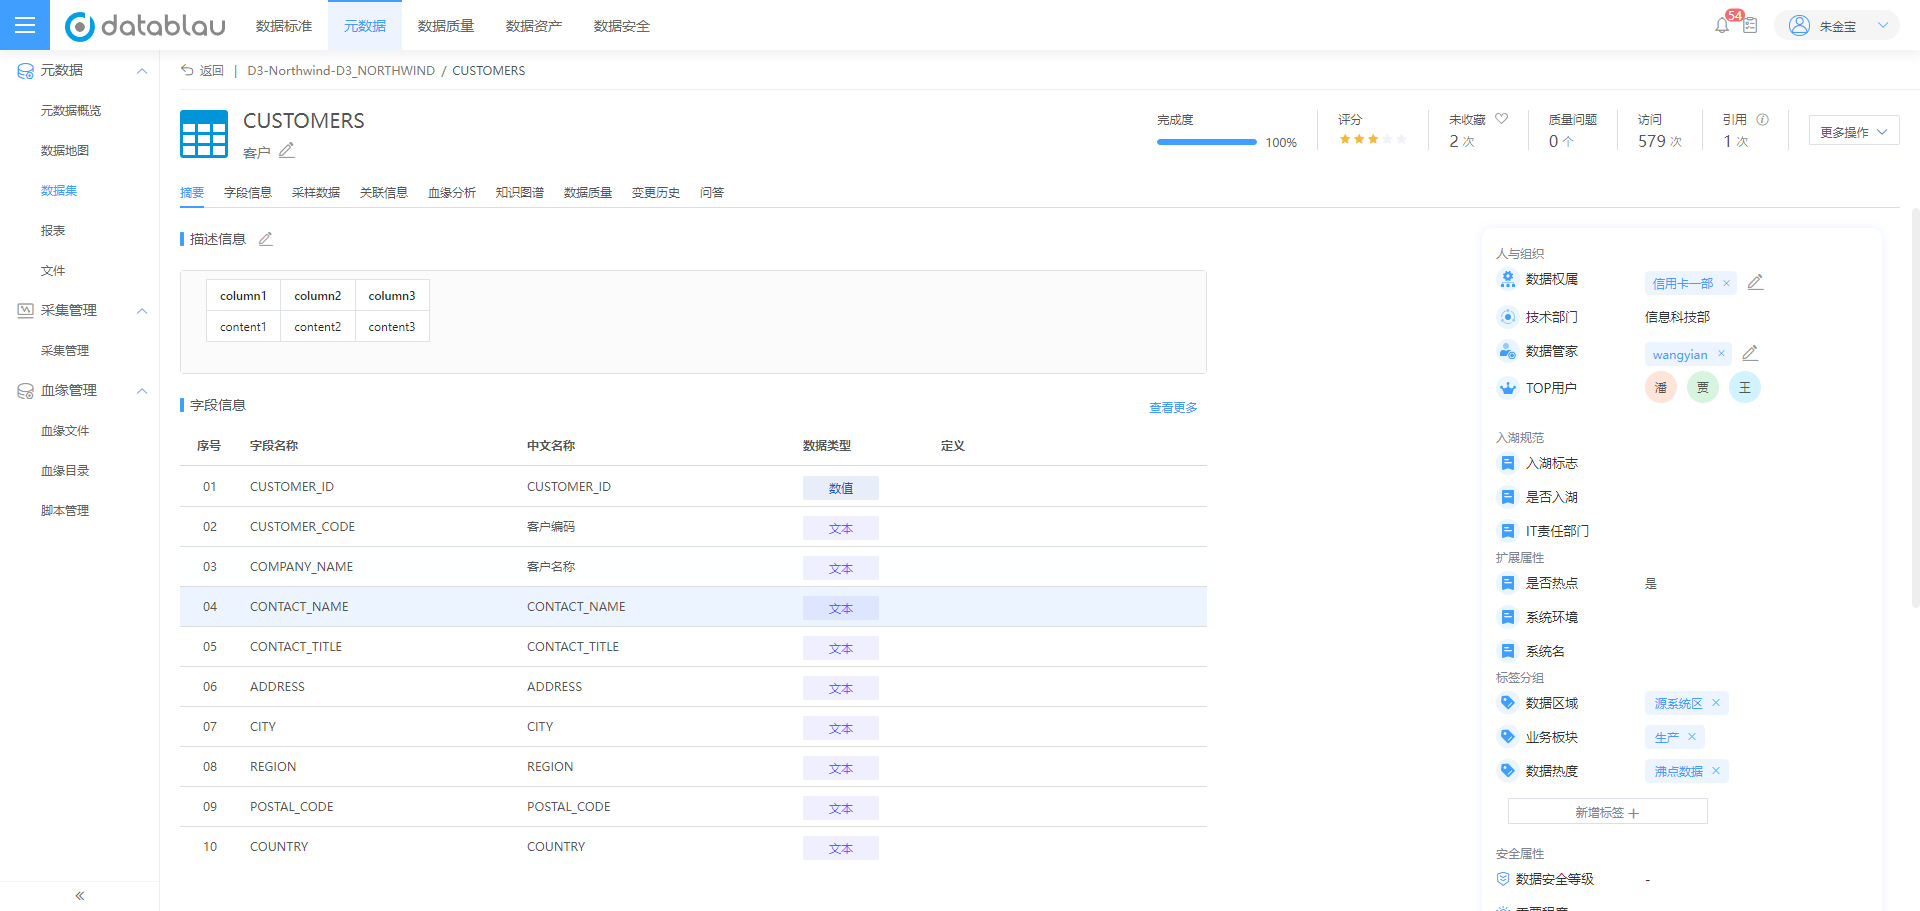The height and width of the screenshot is (911, 1920).
Task: Open the hamburger menu icon
Action: [x=25, y=25]
